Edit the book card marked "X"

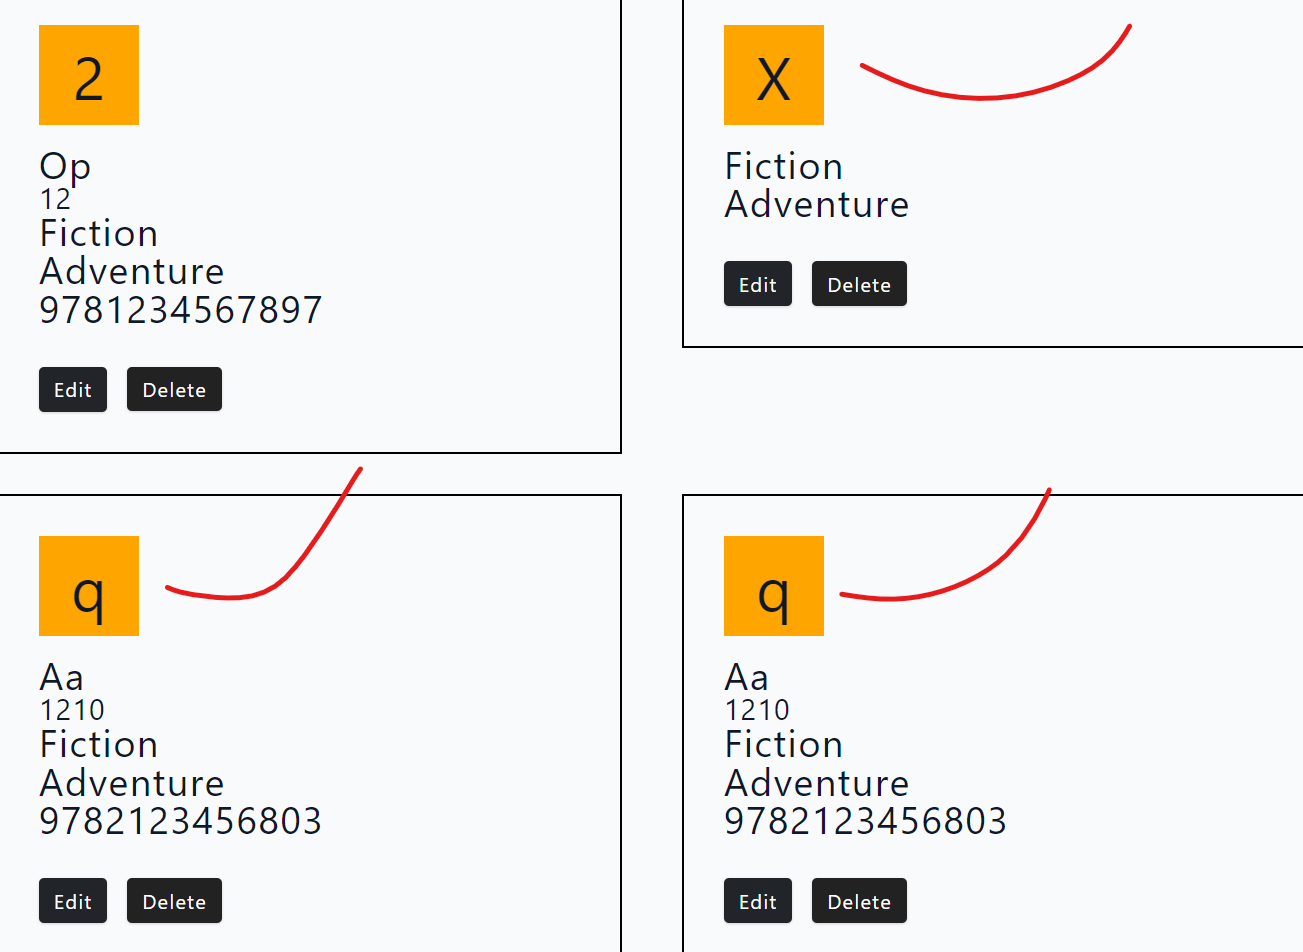[757, 284]
